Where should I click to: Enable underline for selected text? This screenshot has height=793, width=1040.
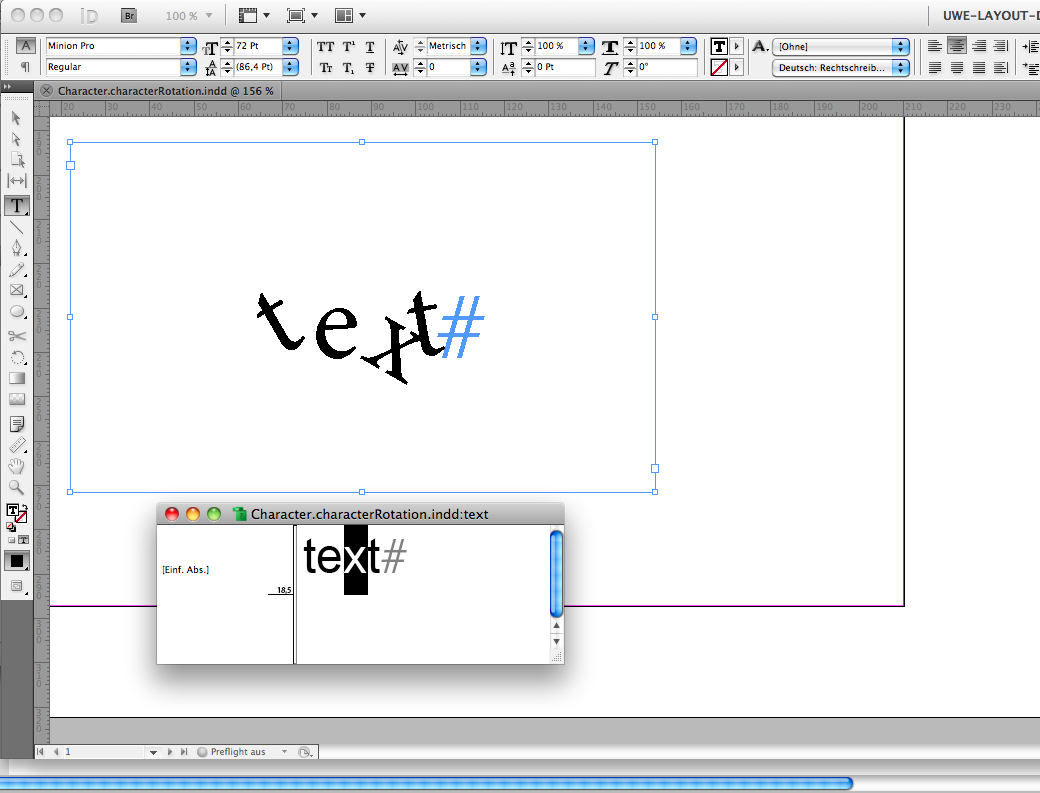[368, 46]
